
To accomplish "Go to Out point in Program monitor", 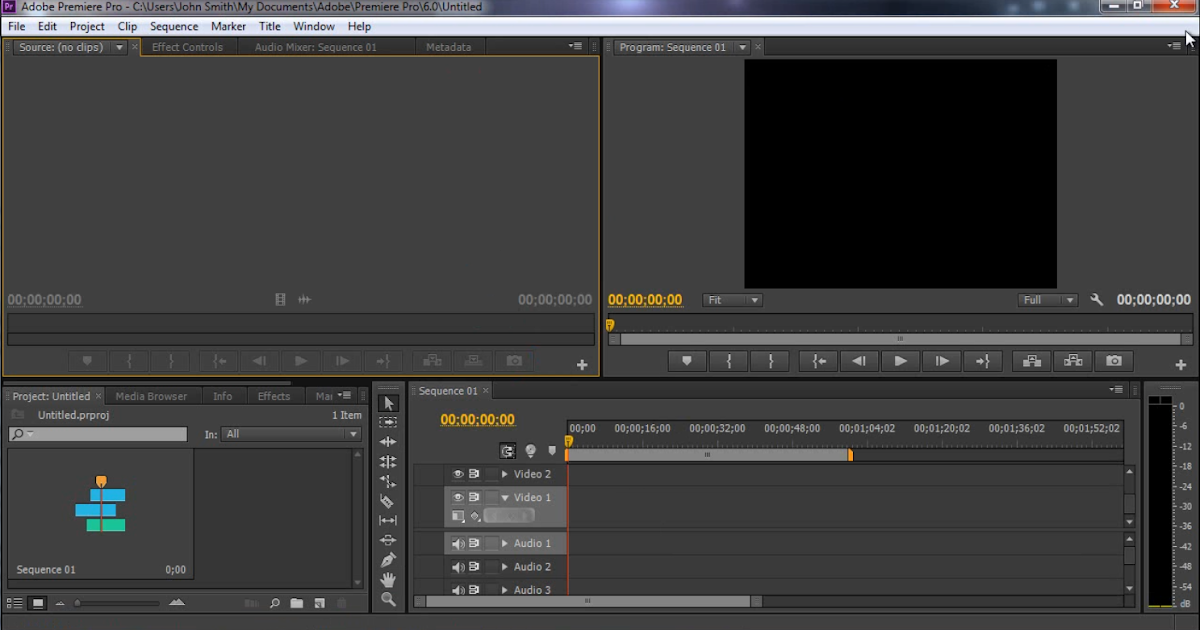I will pyautogui.click(x=983, y=361).
